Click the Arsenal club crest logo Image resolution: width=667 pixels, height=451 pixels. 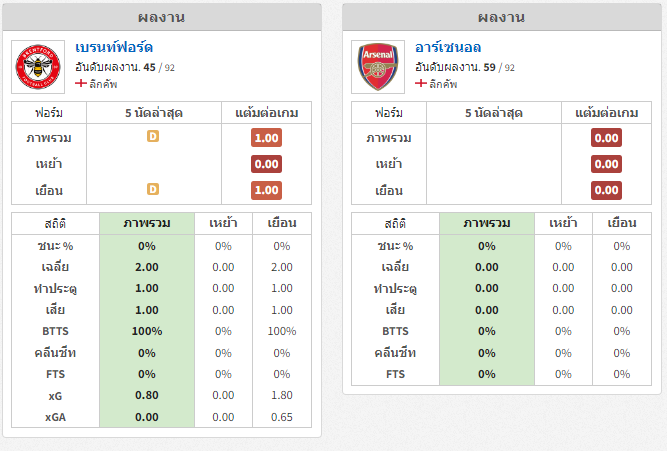tap(378, 67)
